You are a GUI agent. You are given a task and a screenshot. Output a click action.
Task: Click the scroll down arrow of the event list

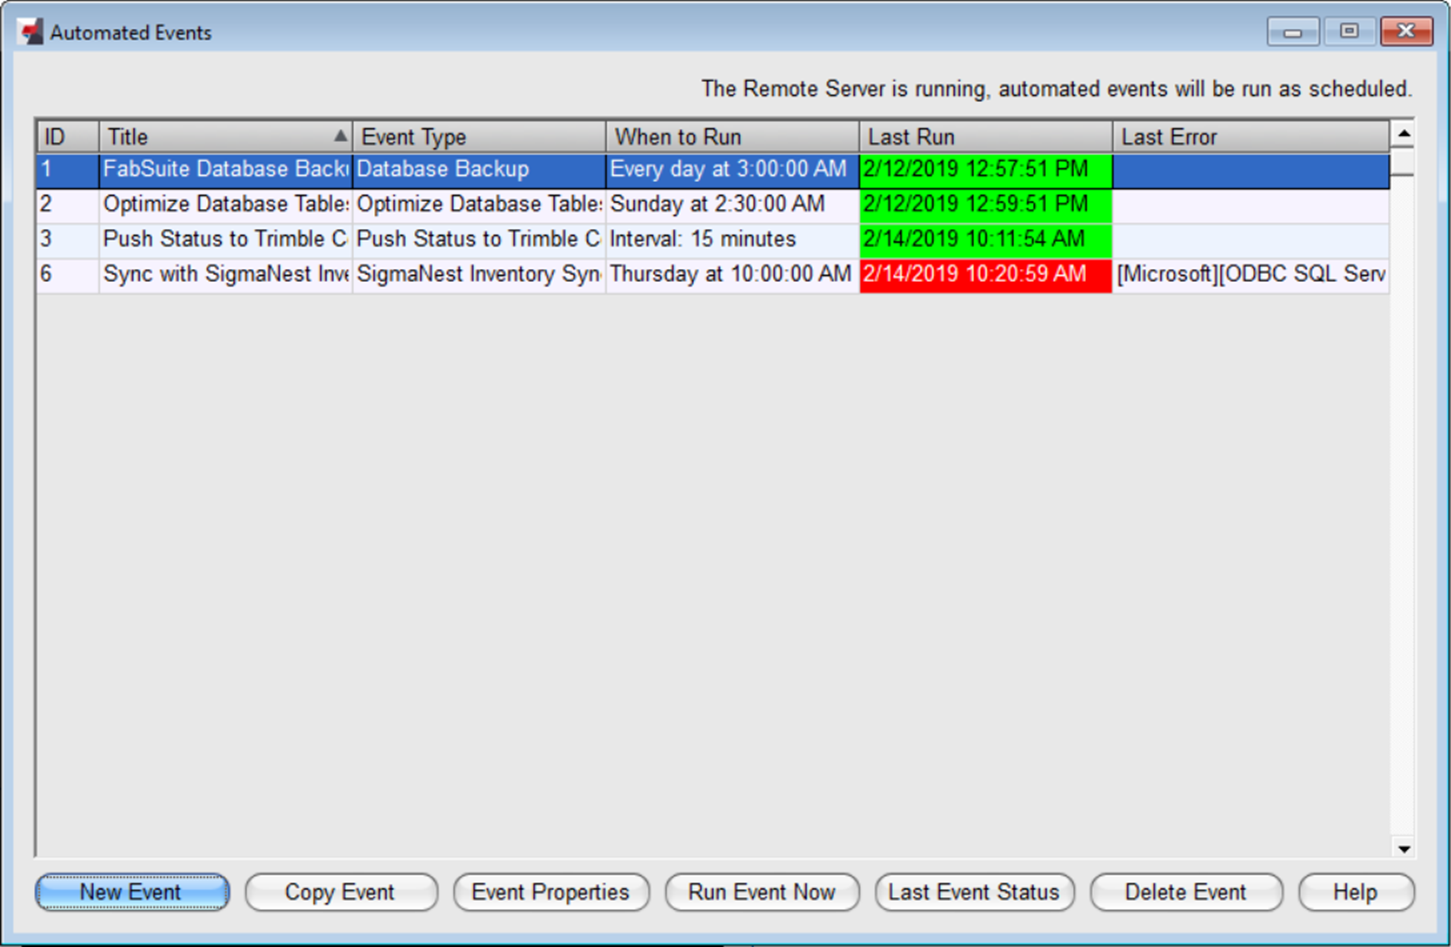1403,848
